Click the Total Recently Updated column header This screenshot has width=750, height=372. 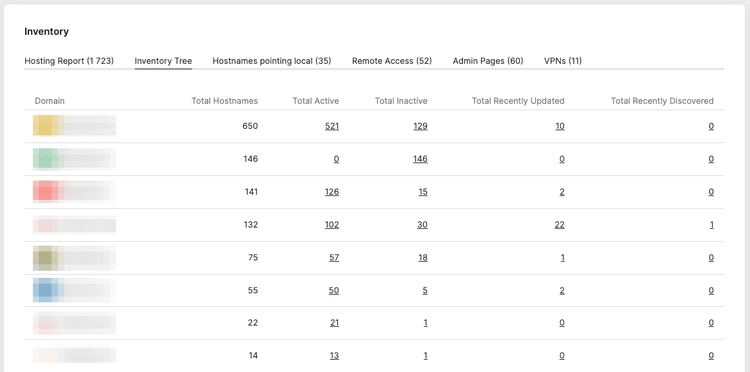tap(518, 101)
